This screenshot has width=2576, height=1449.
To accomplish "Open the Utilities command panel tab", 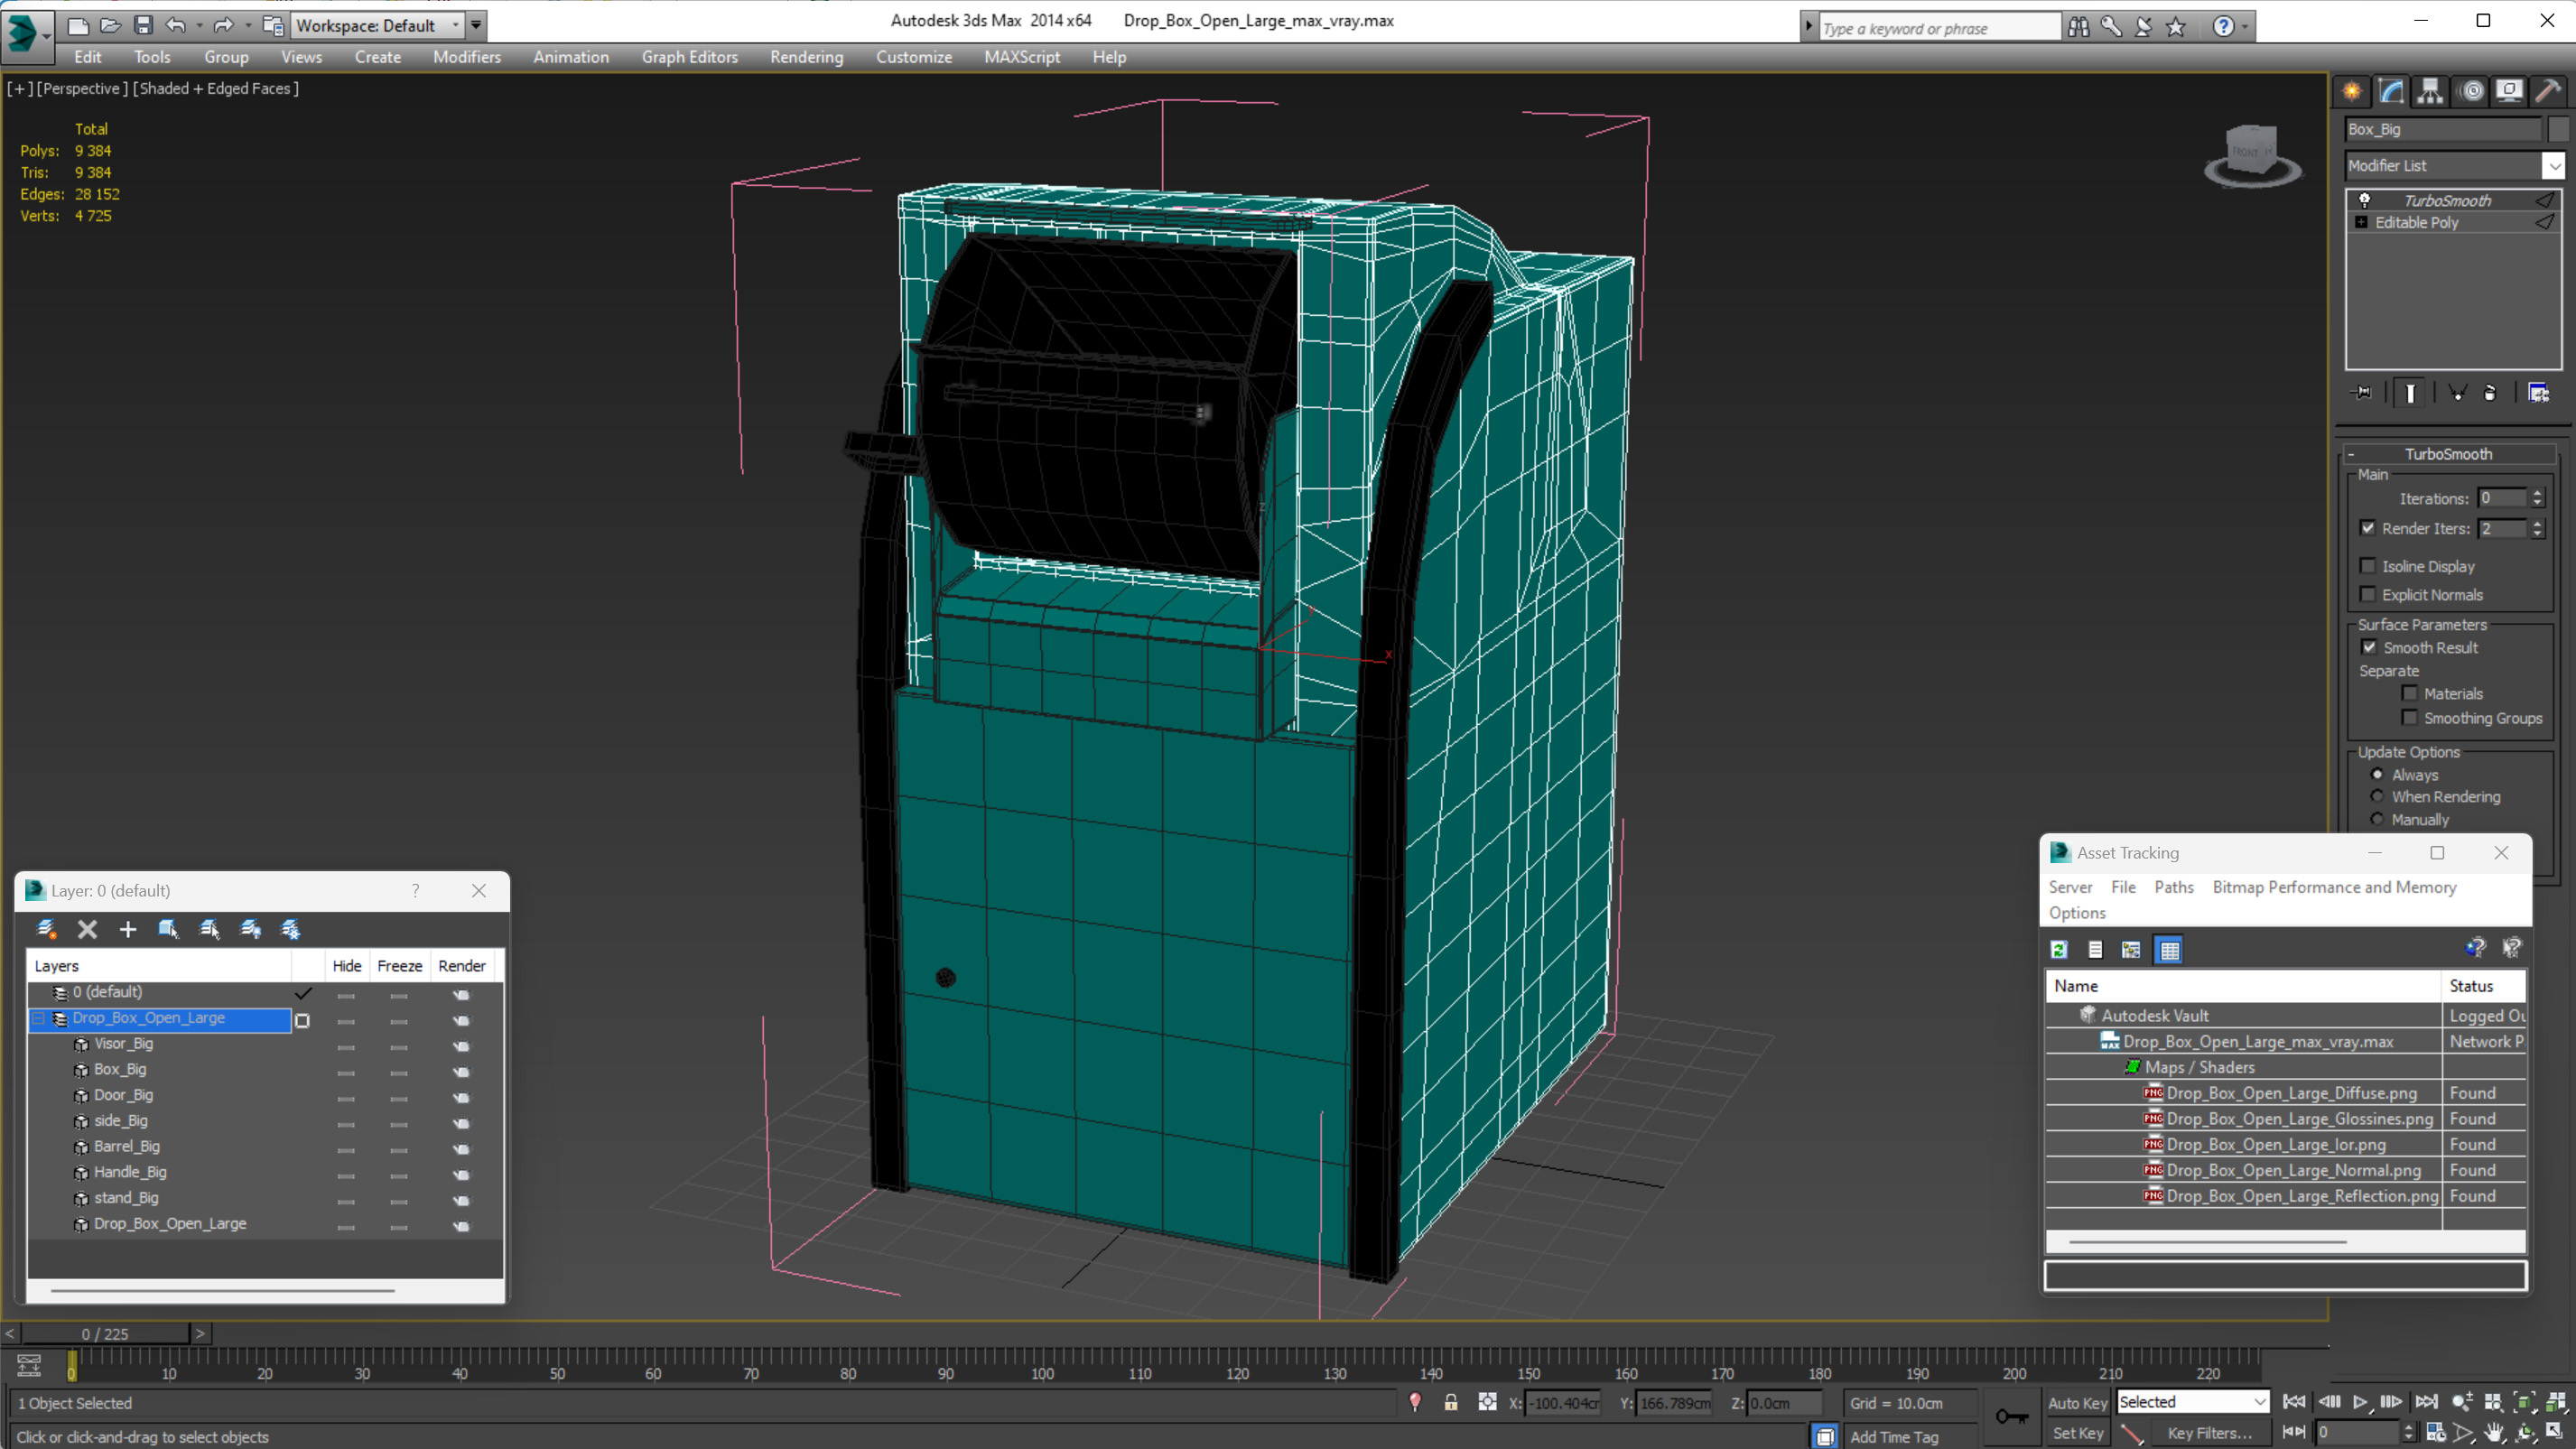I will pos(2548,91).
